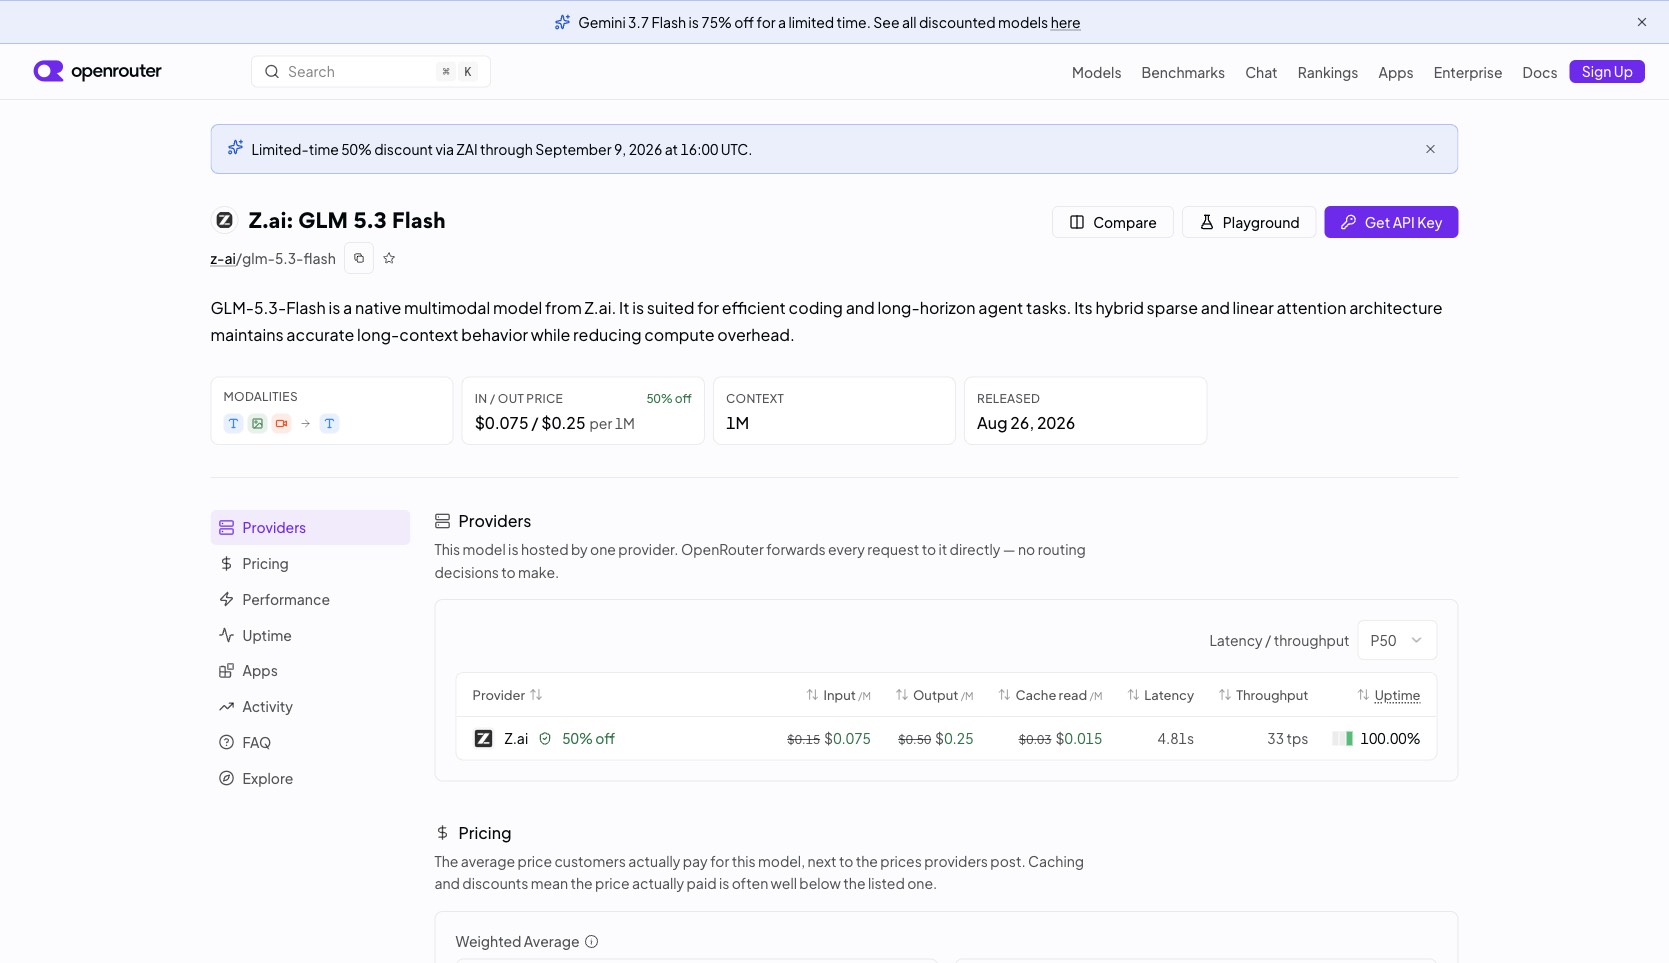Open Chat from the top navigation
The width and height of the screenshot is (1669, 963).
pyautogui.click(x=1261, y=73)
